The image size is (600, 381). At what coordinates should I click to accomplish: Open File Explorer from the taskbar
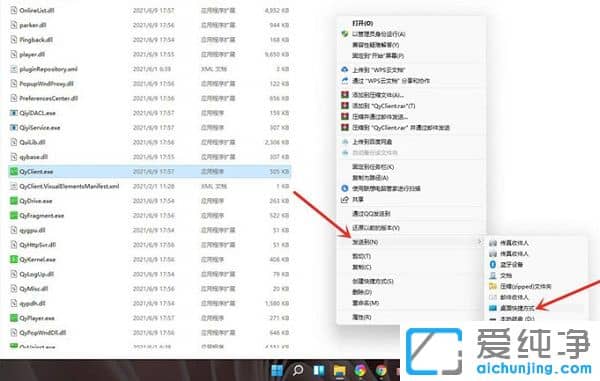click(339, 370)
